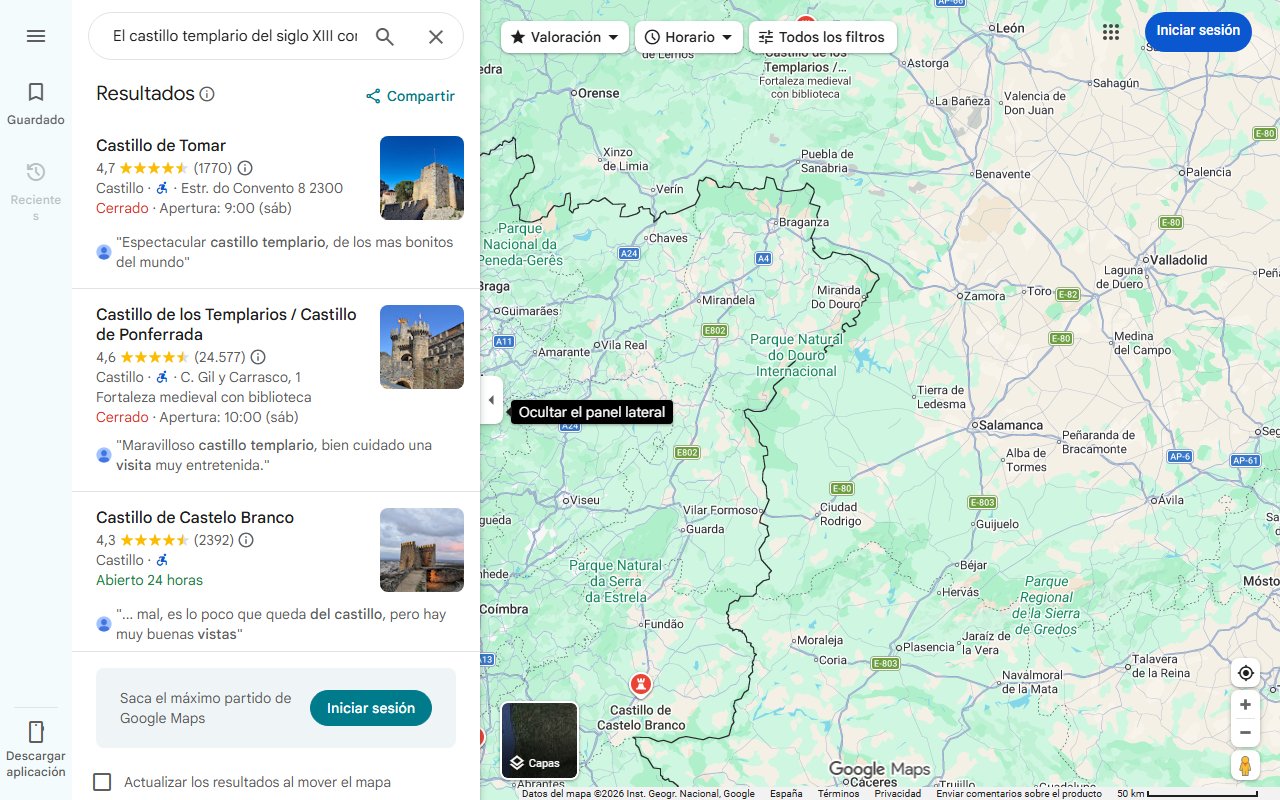The width and height of the screenshot is (1280, 800).
Task: Click wheelchair accessibility icon for Castillo de Tomar
Action: click(x=162, y=188)
